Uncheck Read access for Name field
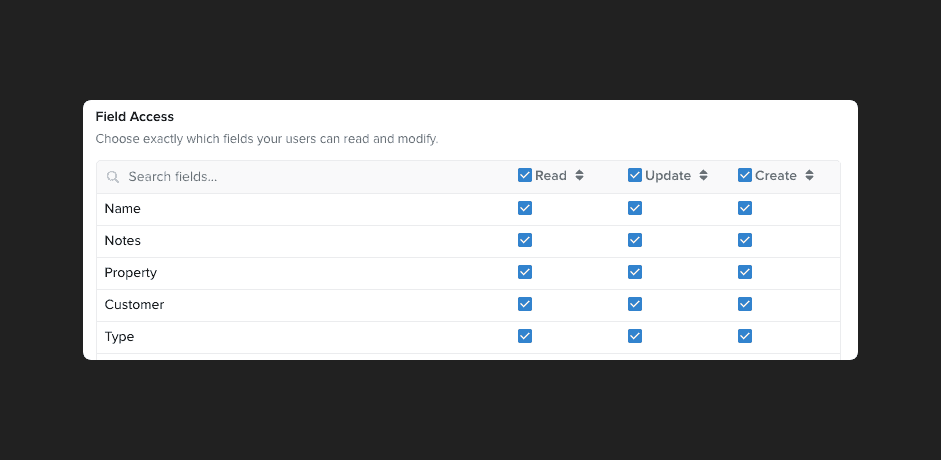This screenshot has height=460, width=941. coord(525,208)
